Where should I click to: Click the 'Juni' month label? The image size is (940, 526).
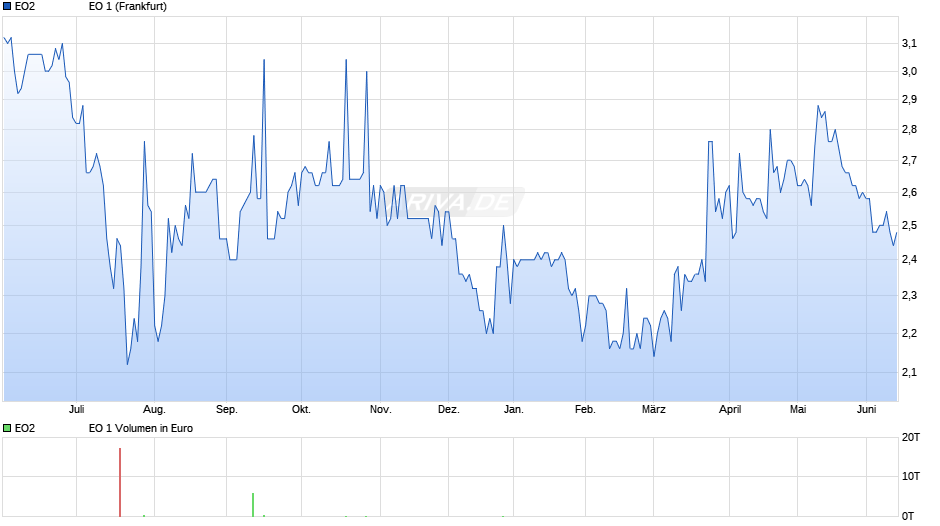[866, 410]
